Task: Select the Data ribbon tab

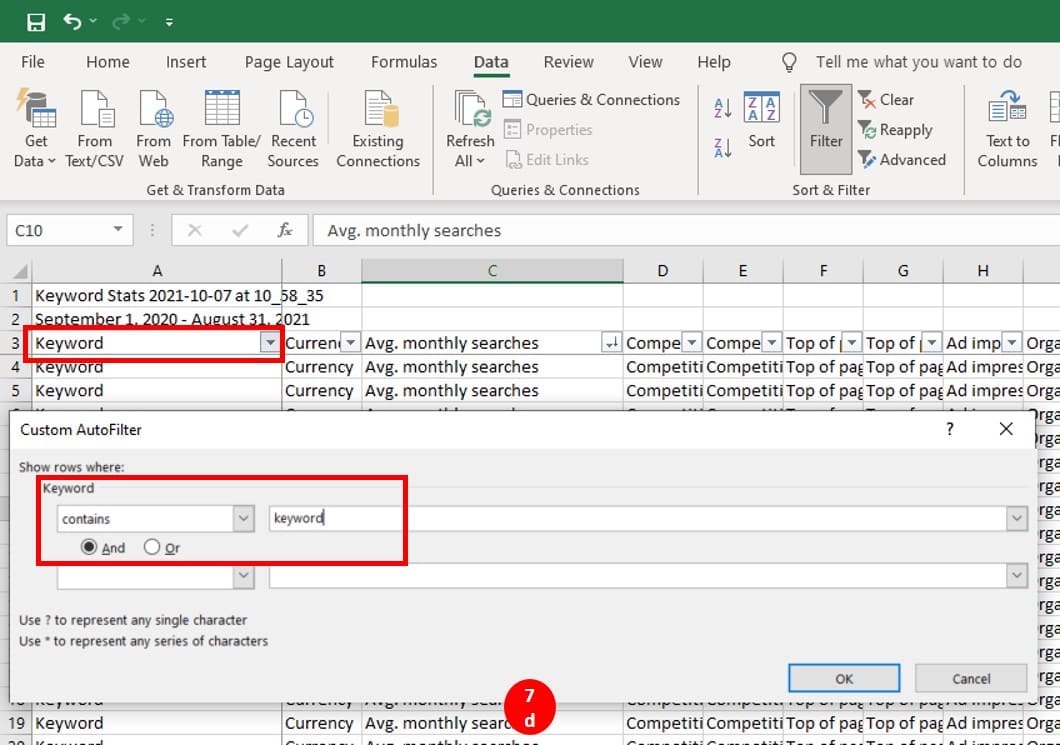Action: 491,62
